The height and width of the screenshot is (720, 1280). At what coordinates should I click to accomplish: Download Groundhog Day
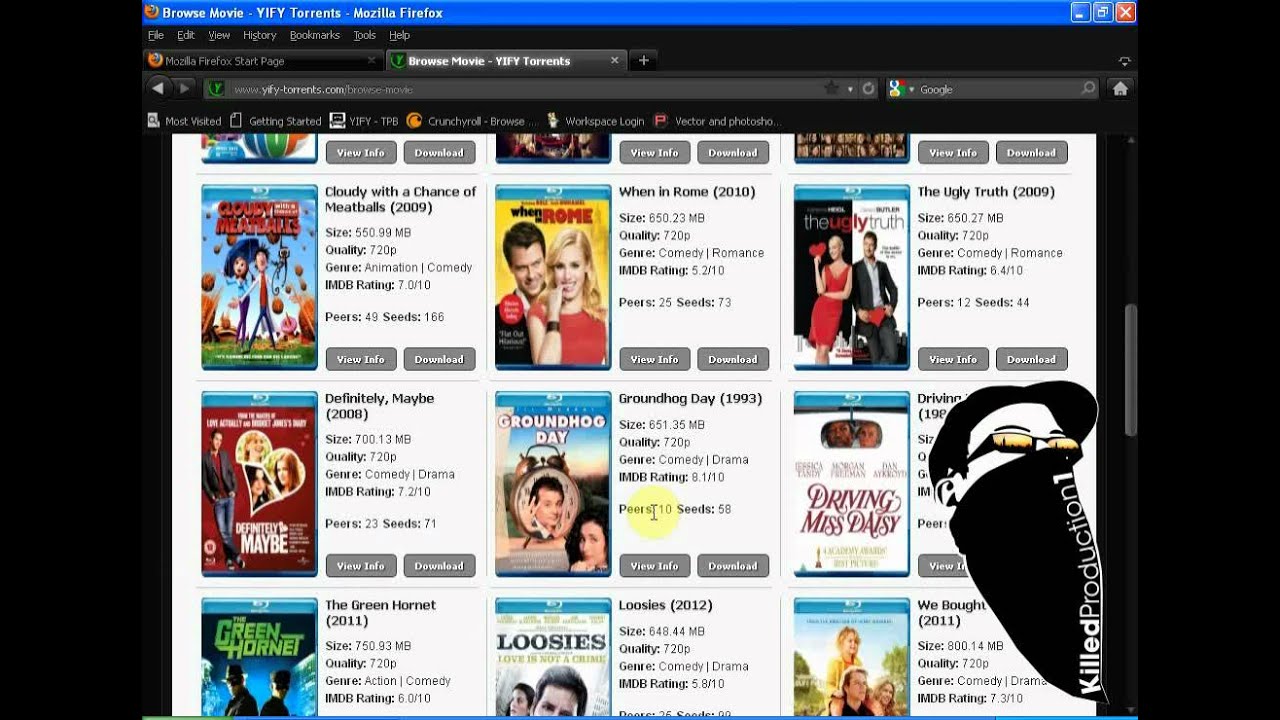pyautogui.click(x=733, y=566)
